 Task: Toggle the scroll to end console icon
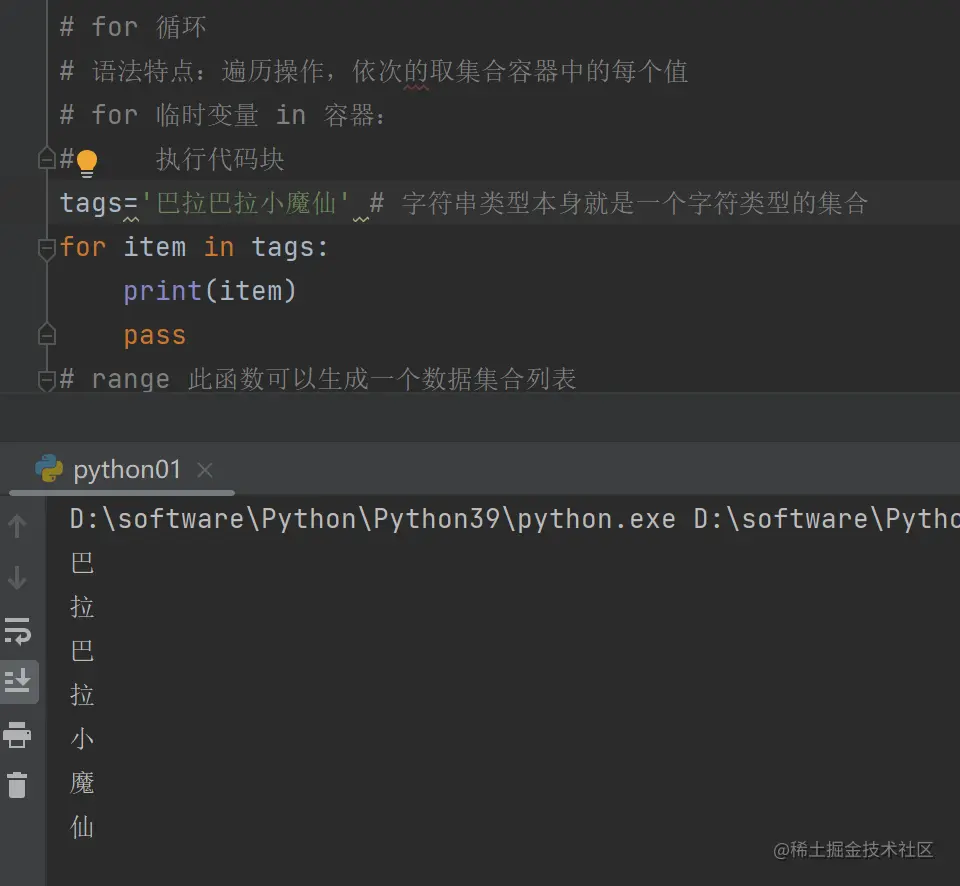tap(18, 681)
